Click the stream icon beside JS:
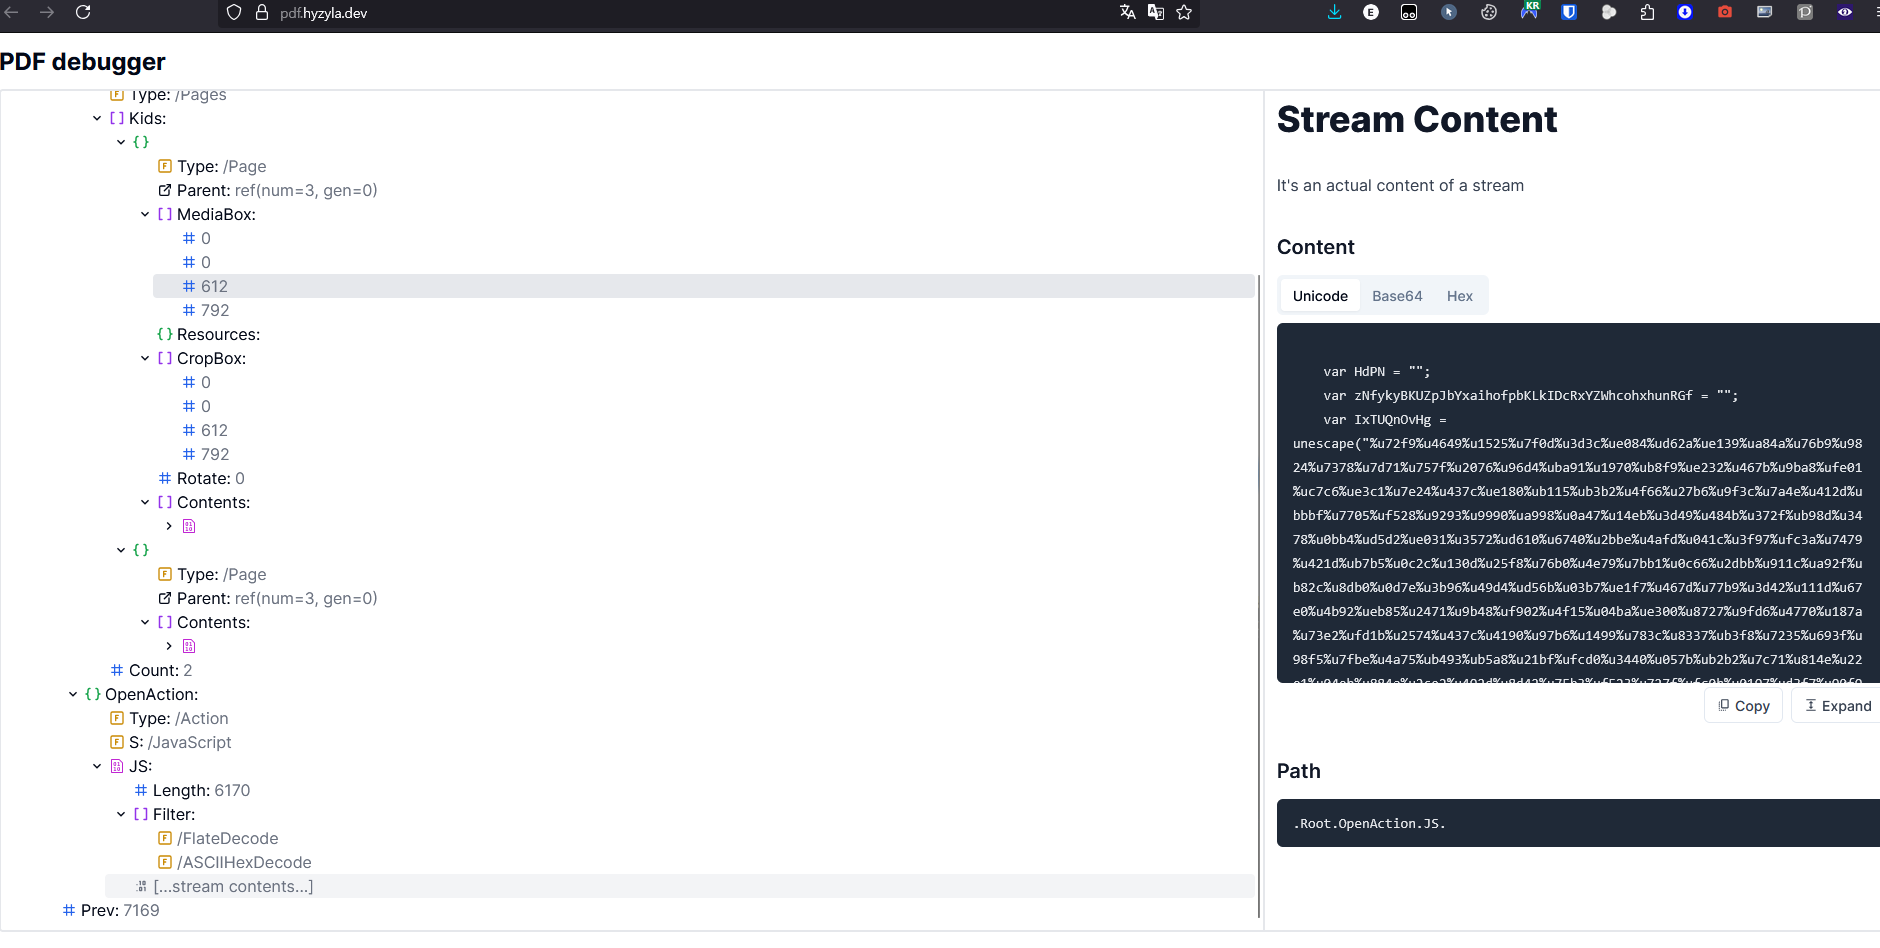Image resolution: width=1880 pixels, height=948 pixels. click(117, 766)
